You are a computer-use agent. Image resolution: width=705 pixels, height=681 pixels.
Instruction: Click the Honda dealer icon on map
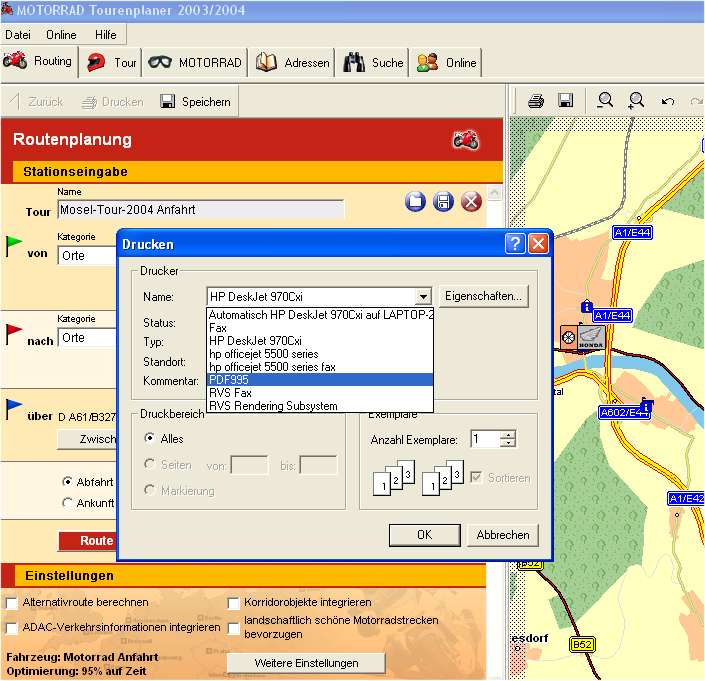click(x=591, y=338)
